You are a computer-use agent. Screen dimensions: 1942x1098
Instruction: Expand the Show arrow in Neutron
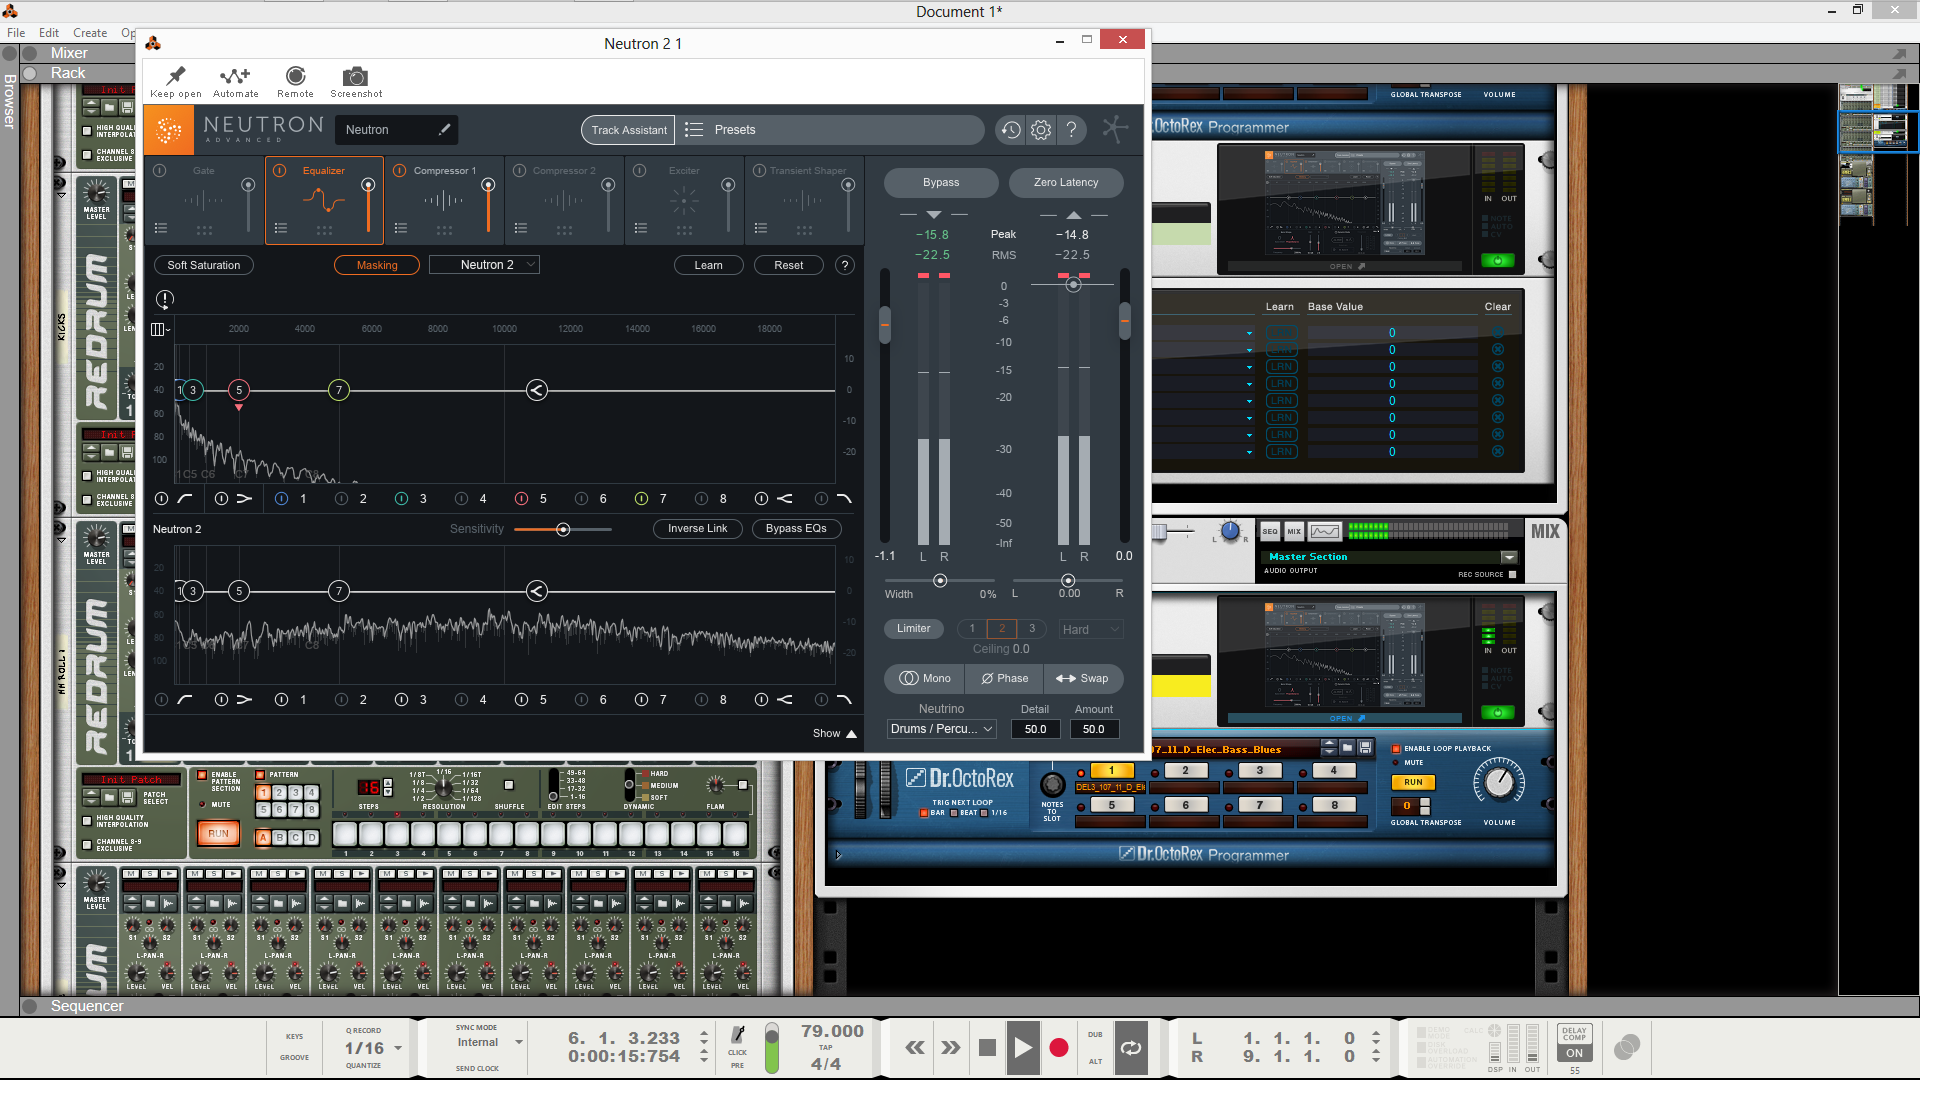coord(851,733)
